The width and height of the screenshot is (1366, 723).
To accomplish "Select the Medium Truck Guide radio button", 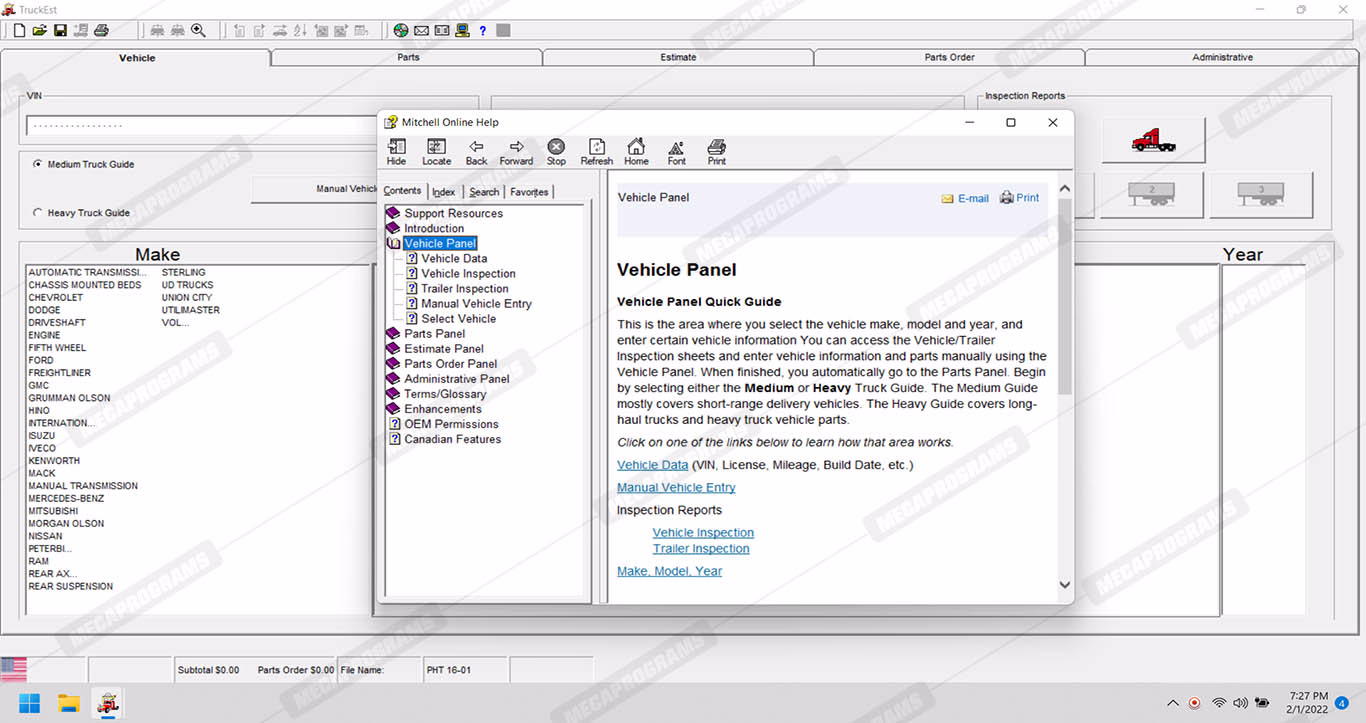I will coord(38,164).
